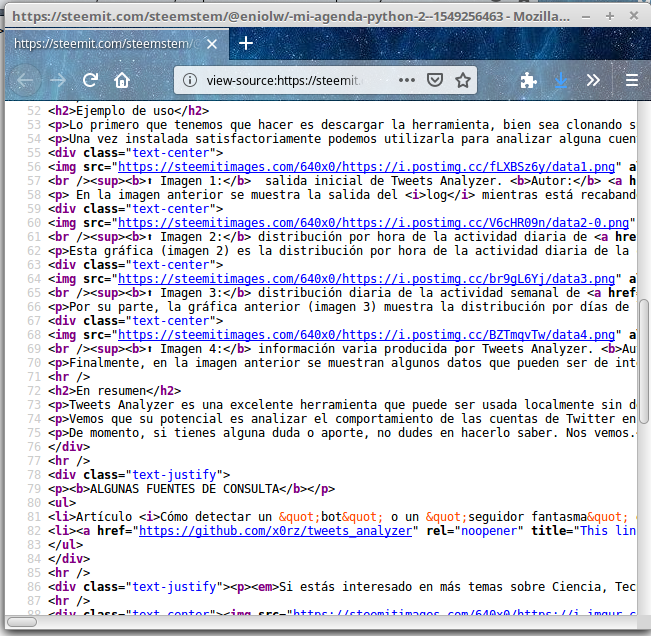Image resolution: width=651 pixels, height=636 pixels.
Task: Click the 'text-justify' class value on line 78
Action: (174, 475)
